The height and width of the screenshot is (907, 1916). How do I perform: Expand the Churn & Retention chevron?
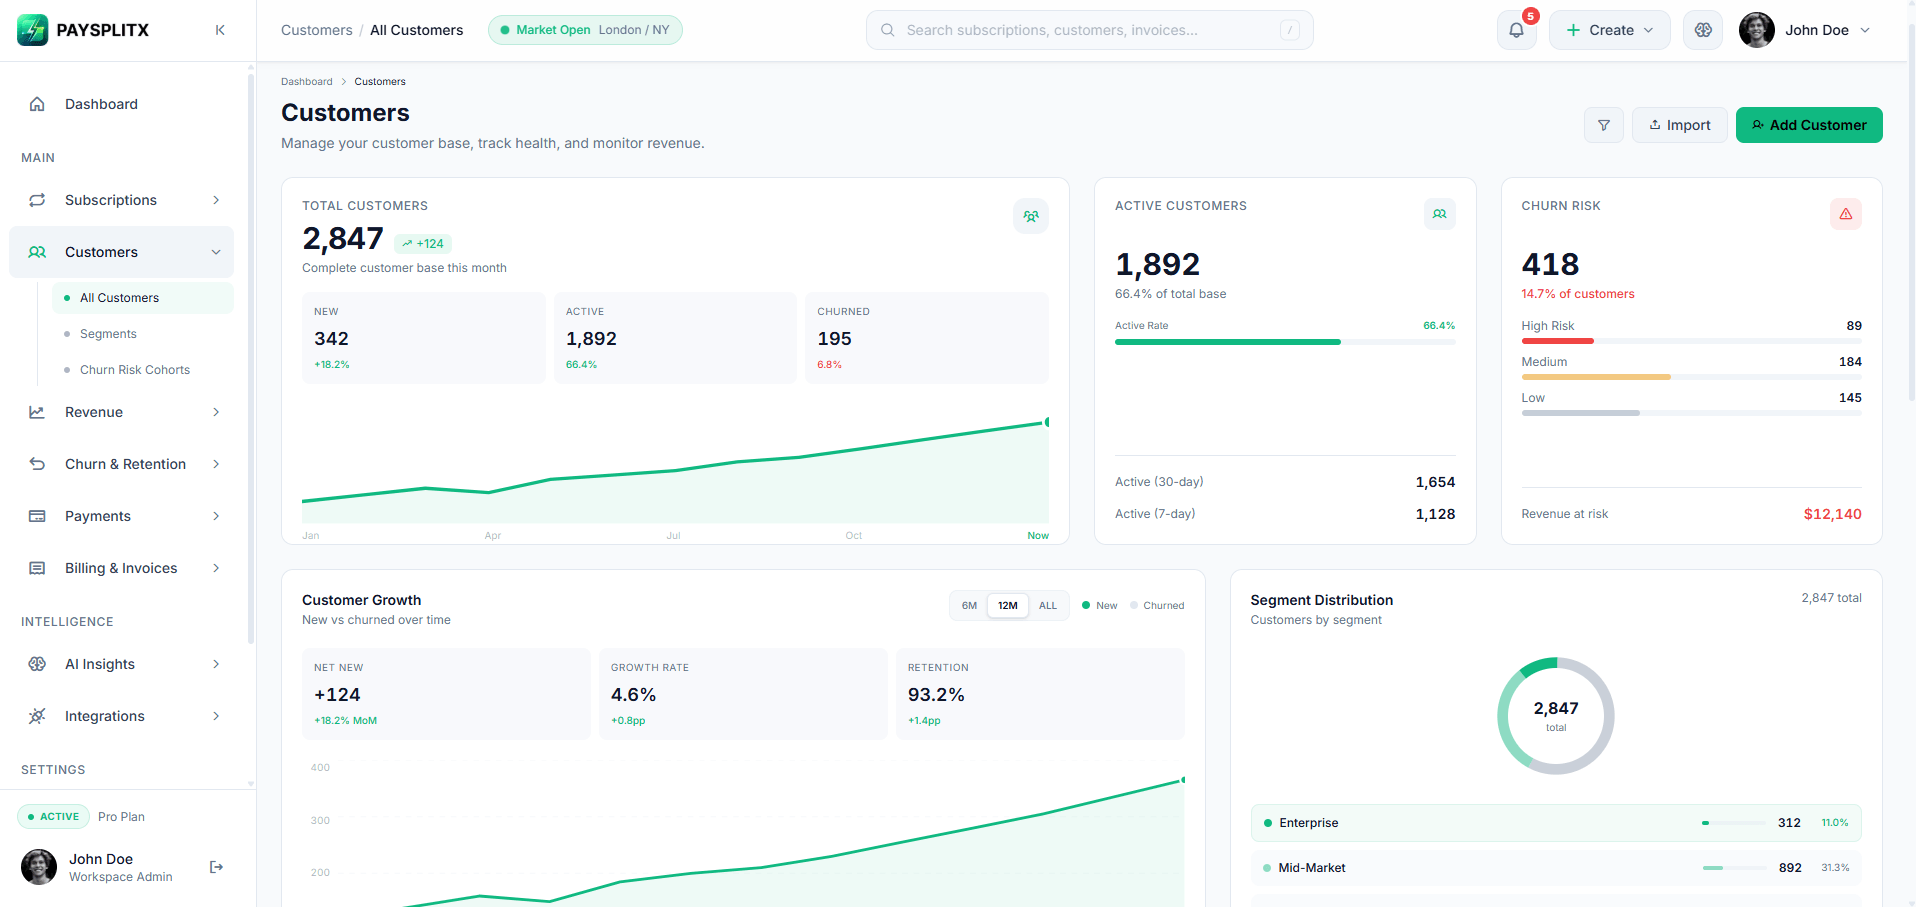pyautogui.click(x=216, y=464)
